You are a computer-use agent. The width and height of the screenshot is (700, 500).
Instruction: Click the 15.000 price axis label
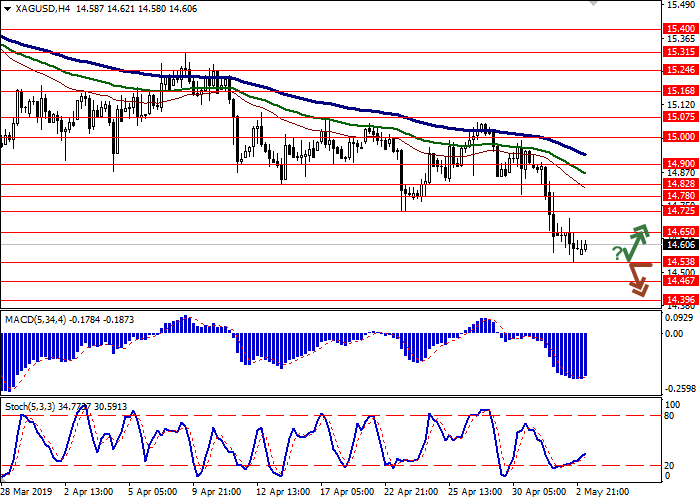(x=679, y=136)
